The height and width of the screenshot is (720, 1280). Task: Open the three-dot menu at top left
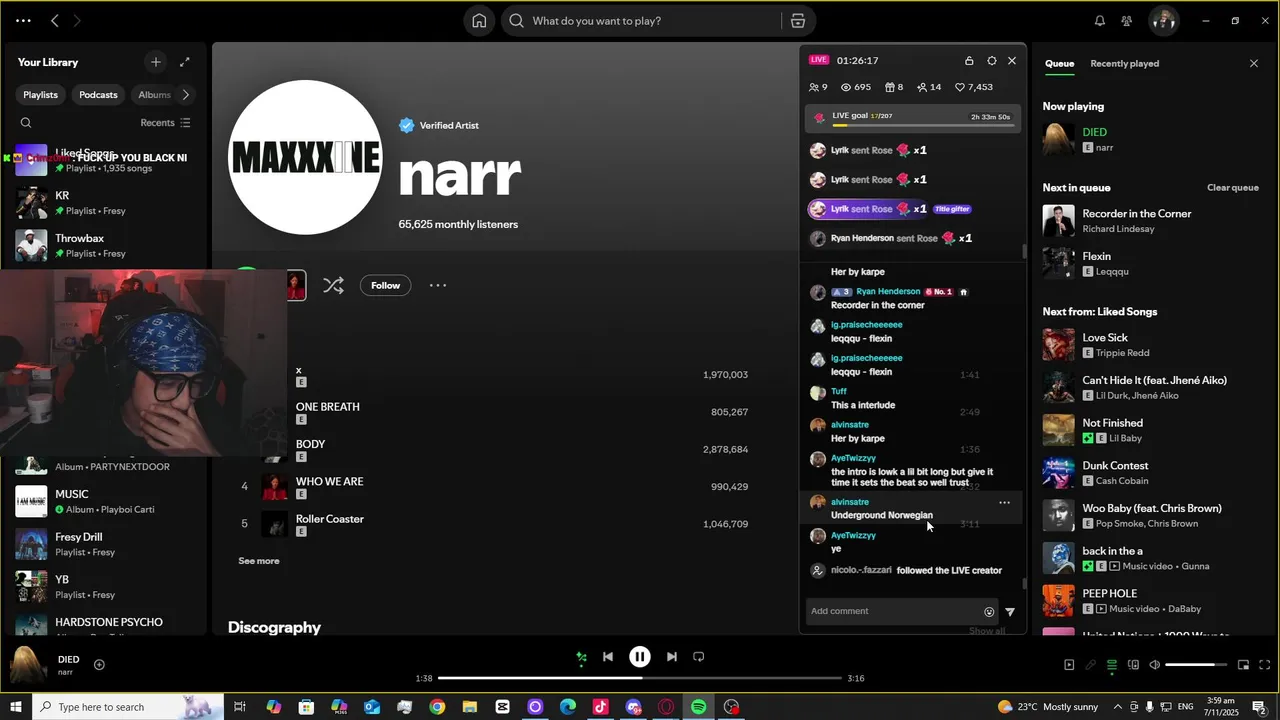point(23,21)
